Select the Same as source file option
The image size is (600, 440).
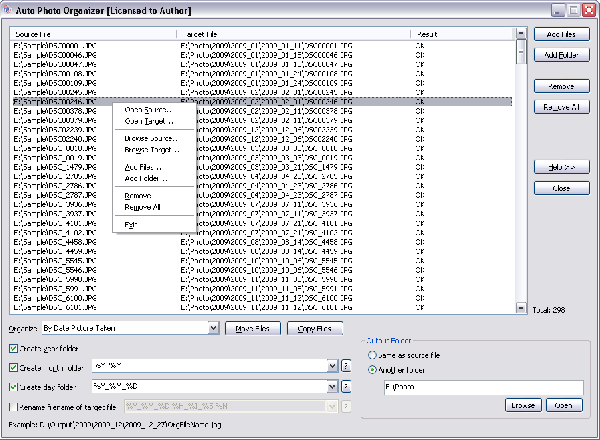(374, 355)
